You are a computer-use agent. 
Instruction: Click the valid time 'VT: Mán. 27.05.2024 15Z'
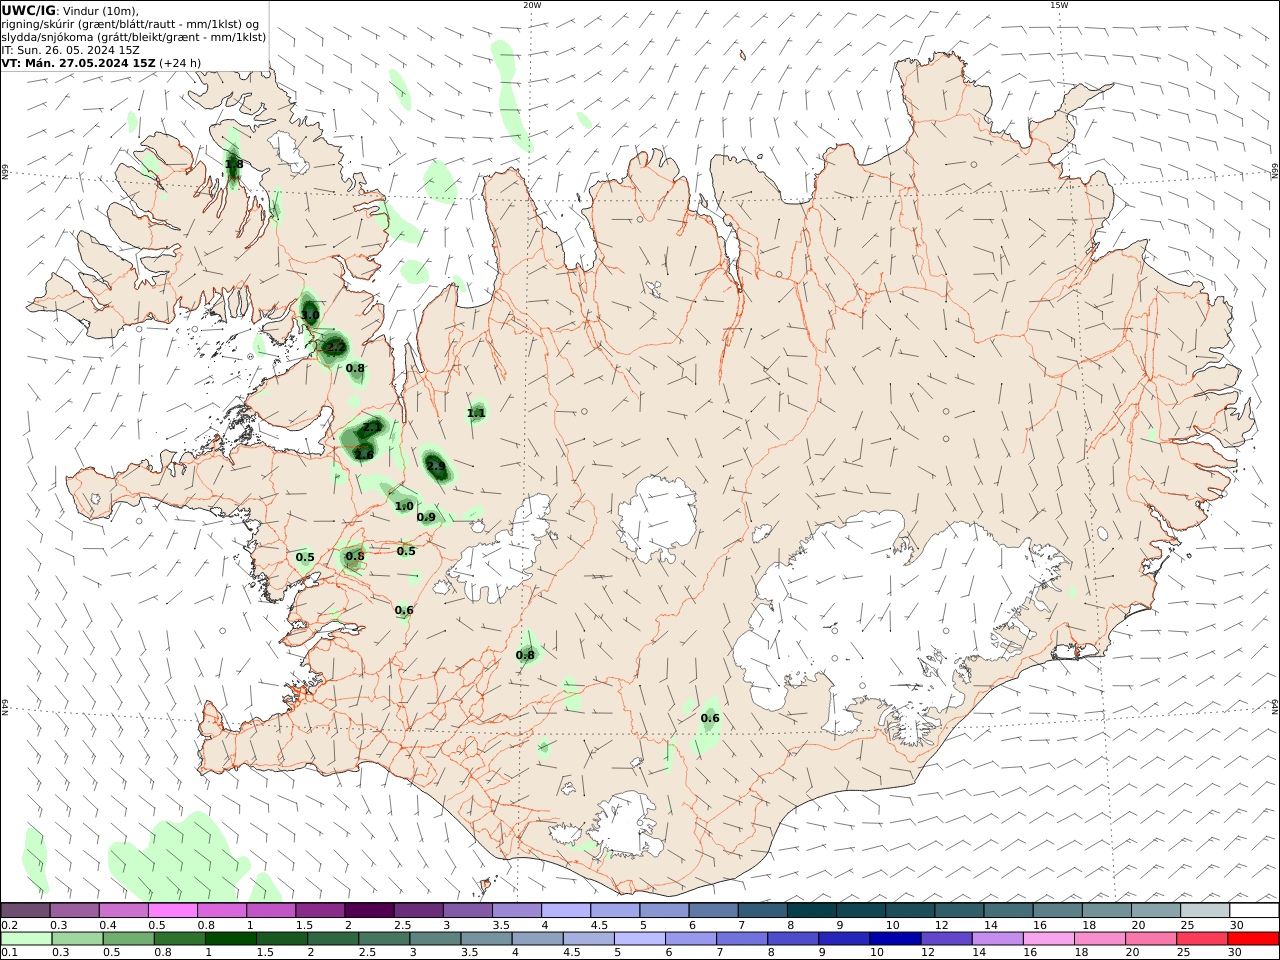[79, 63]
